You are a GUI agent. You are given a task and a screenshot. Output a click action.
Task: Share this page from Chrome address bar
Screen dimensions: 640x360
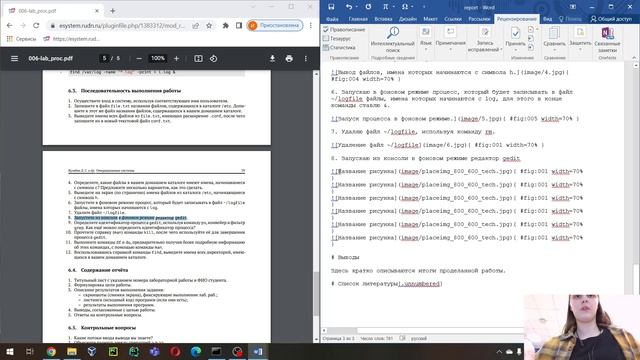(x=196, y=25)
